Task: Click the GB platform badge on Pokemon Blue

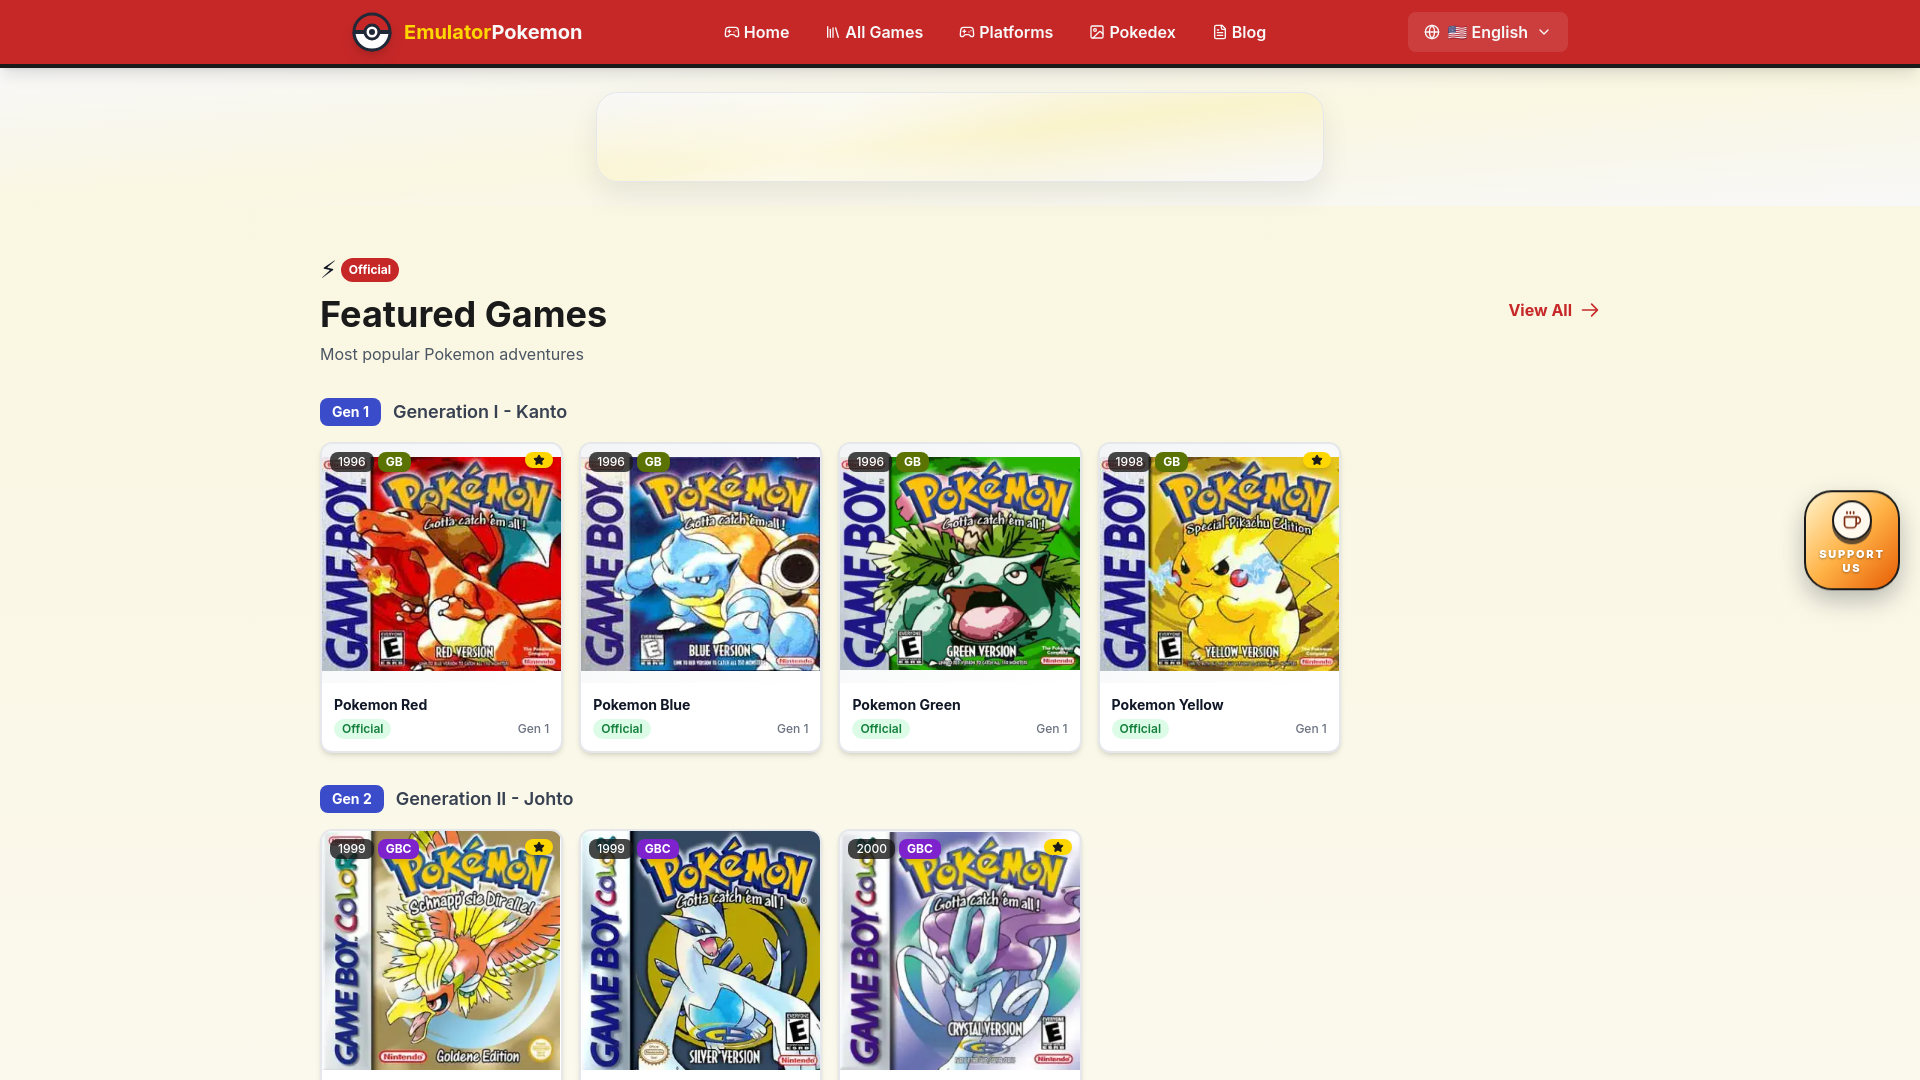Action: 653,462
